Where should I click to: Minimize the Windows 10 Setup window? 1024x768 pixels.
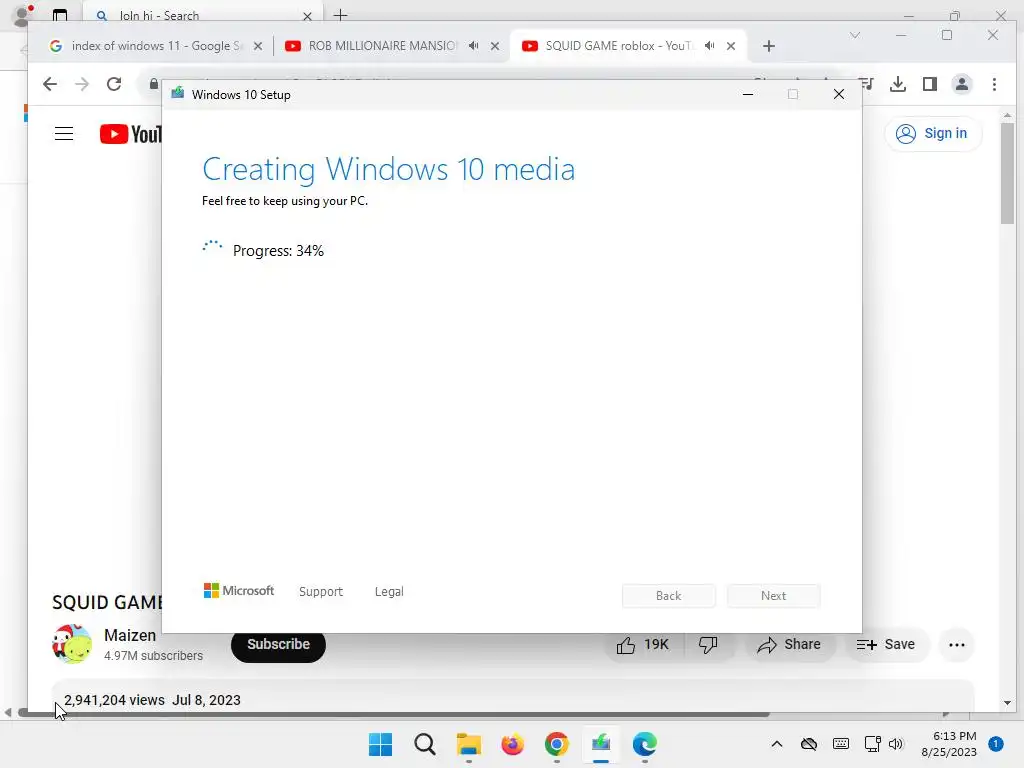pos(748,95)
